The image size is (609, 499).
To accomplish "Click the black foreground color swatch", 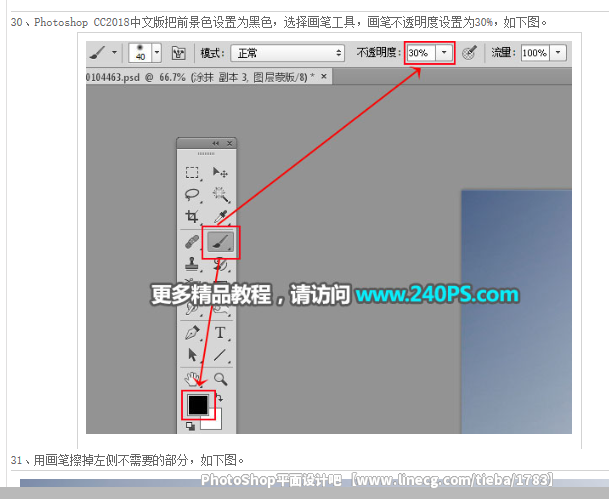I will click(x=198, y=405).
